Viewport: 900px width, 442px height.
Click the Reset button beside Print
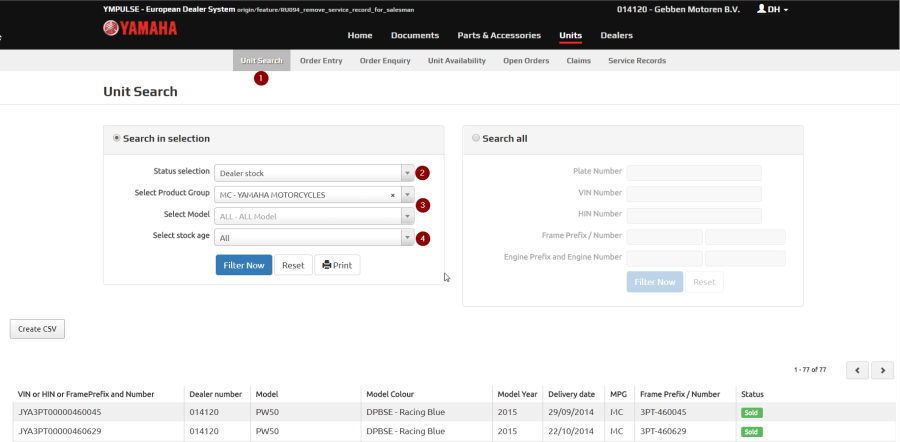pos(293,265)
